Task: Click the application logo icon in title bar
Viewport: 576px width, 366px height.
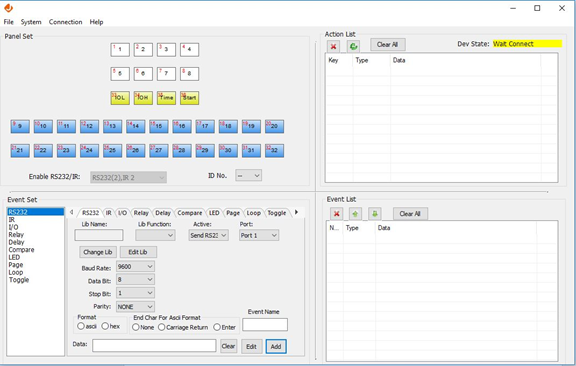Action: pyautogui.click(x=8, y=8)
